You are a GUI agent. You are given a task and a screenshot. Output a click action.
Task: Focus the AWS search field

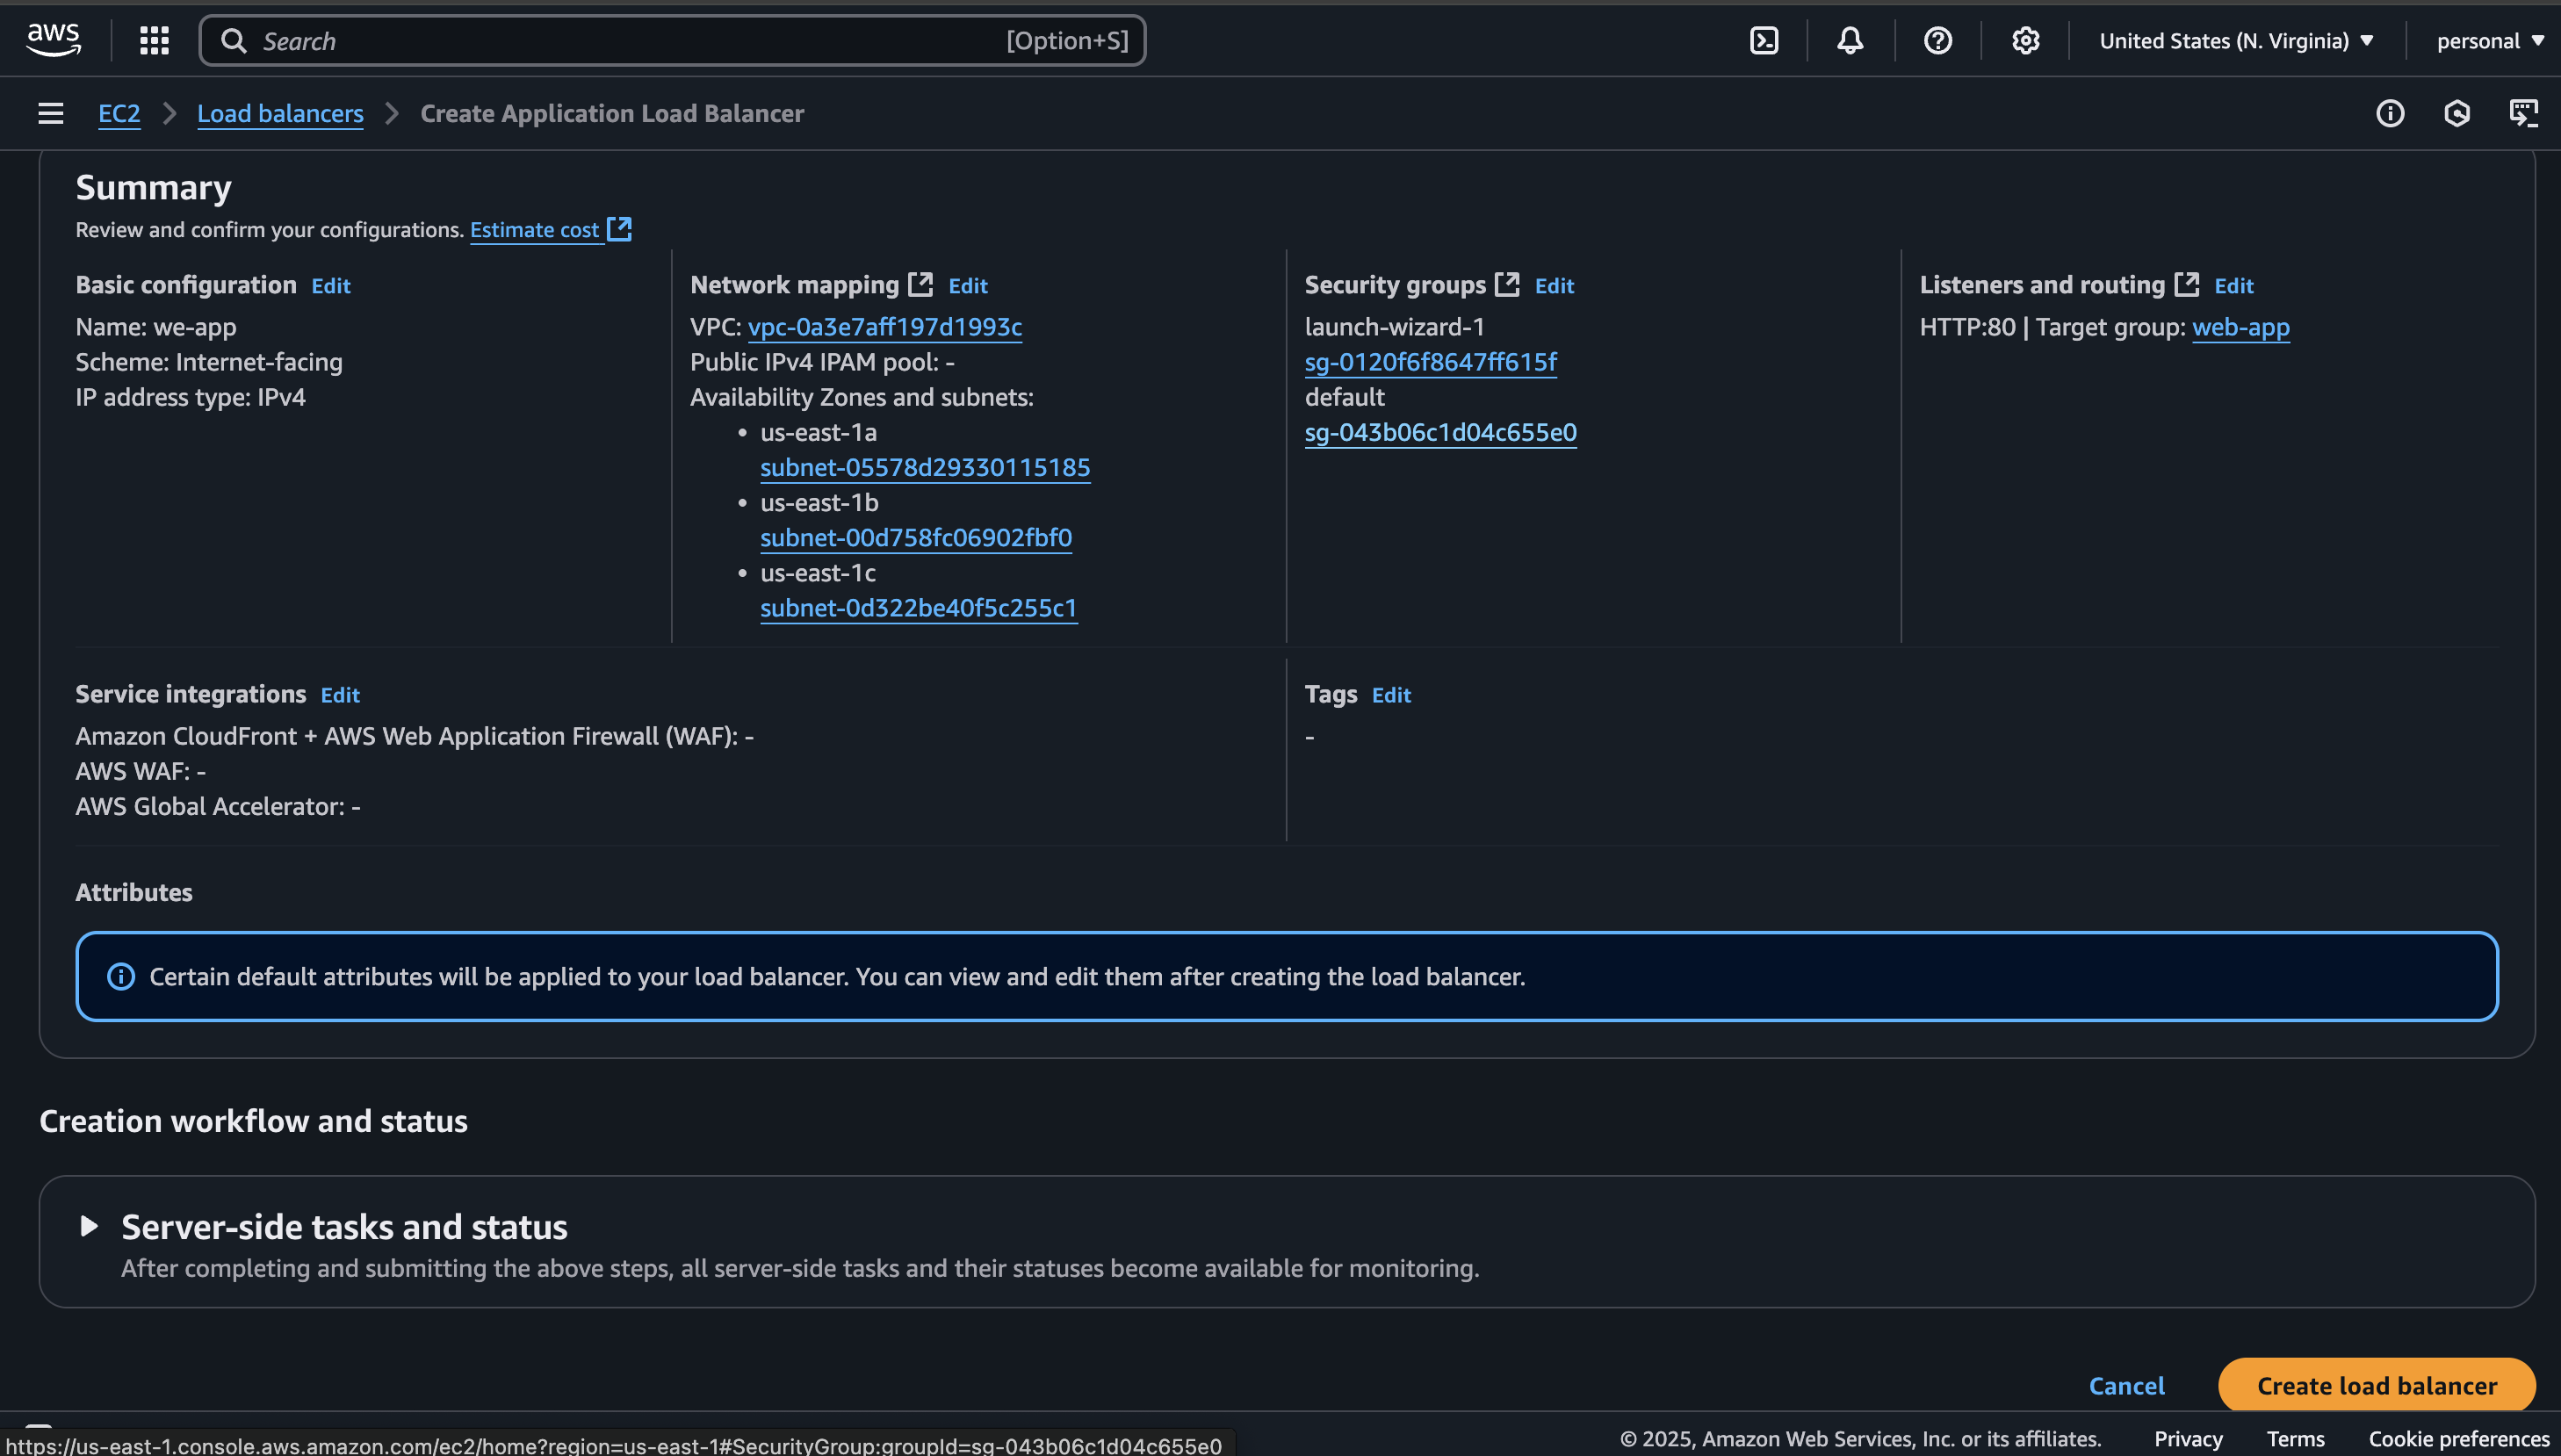coord(672,40)
